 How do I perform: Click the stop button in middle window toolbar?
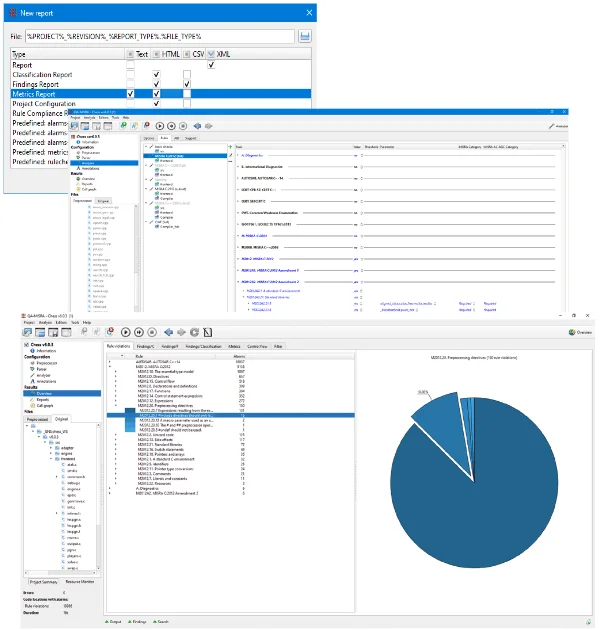coord(183,126)
